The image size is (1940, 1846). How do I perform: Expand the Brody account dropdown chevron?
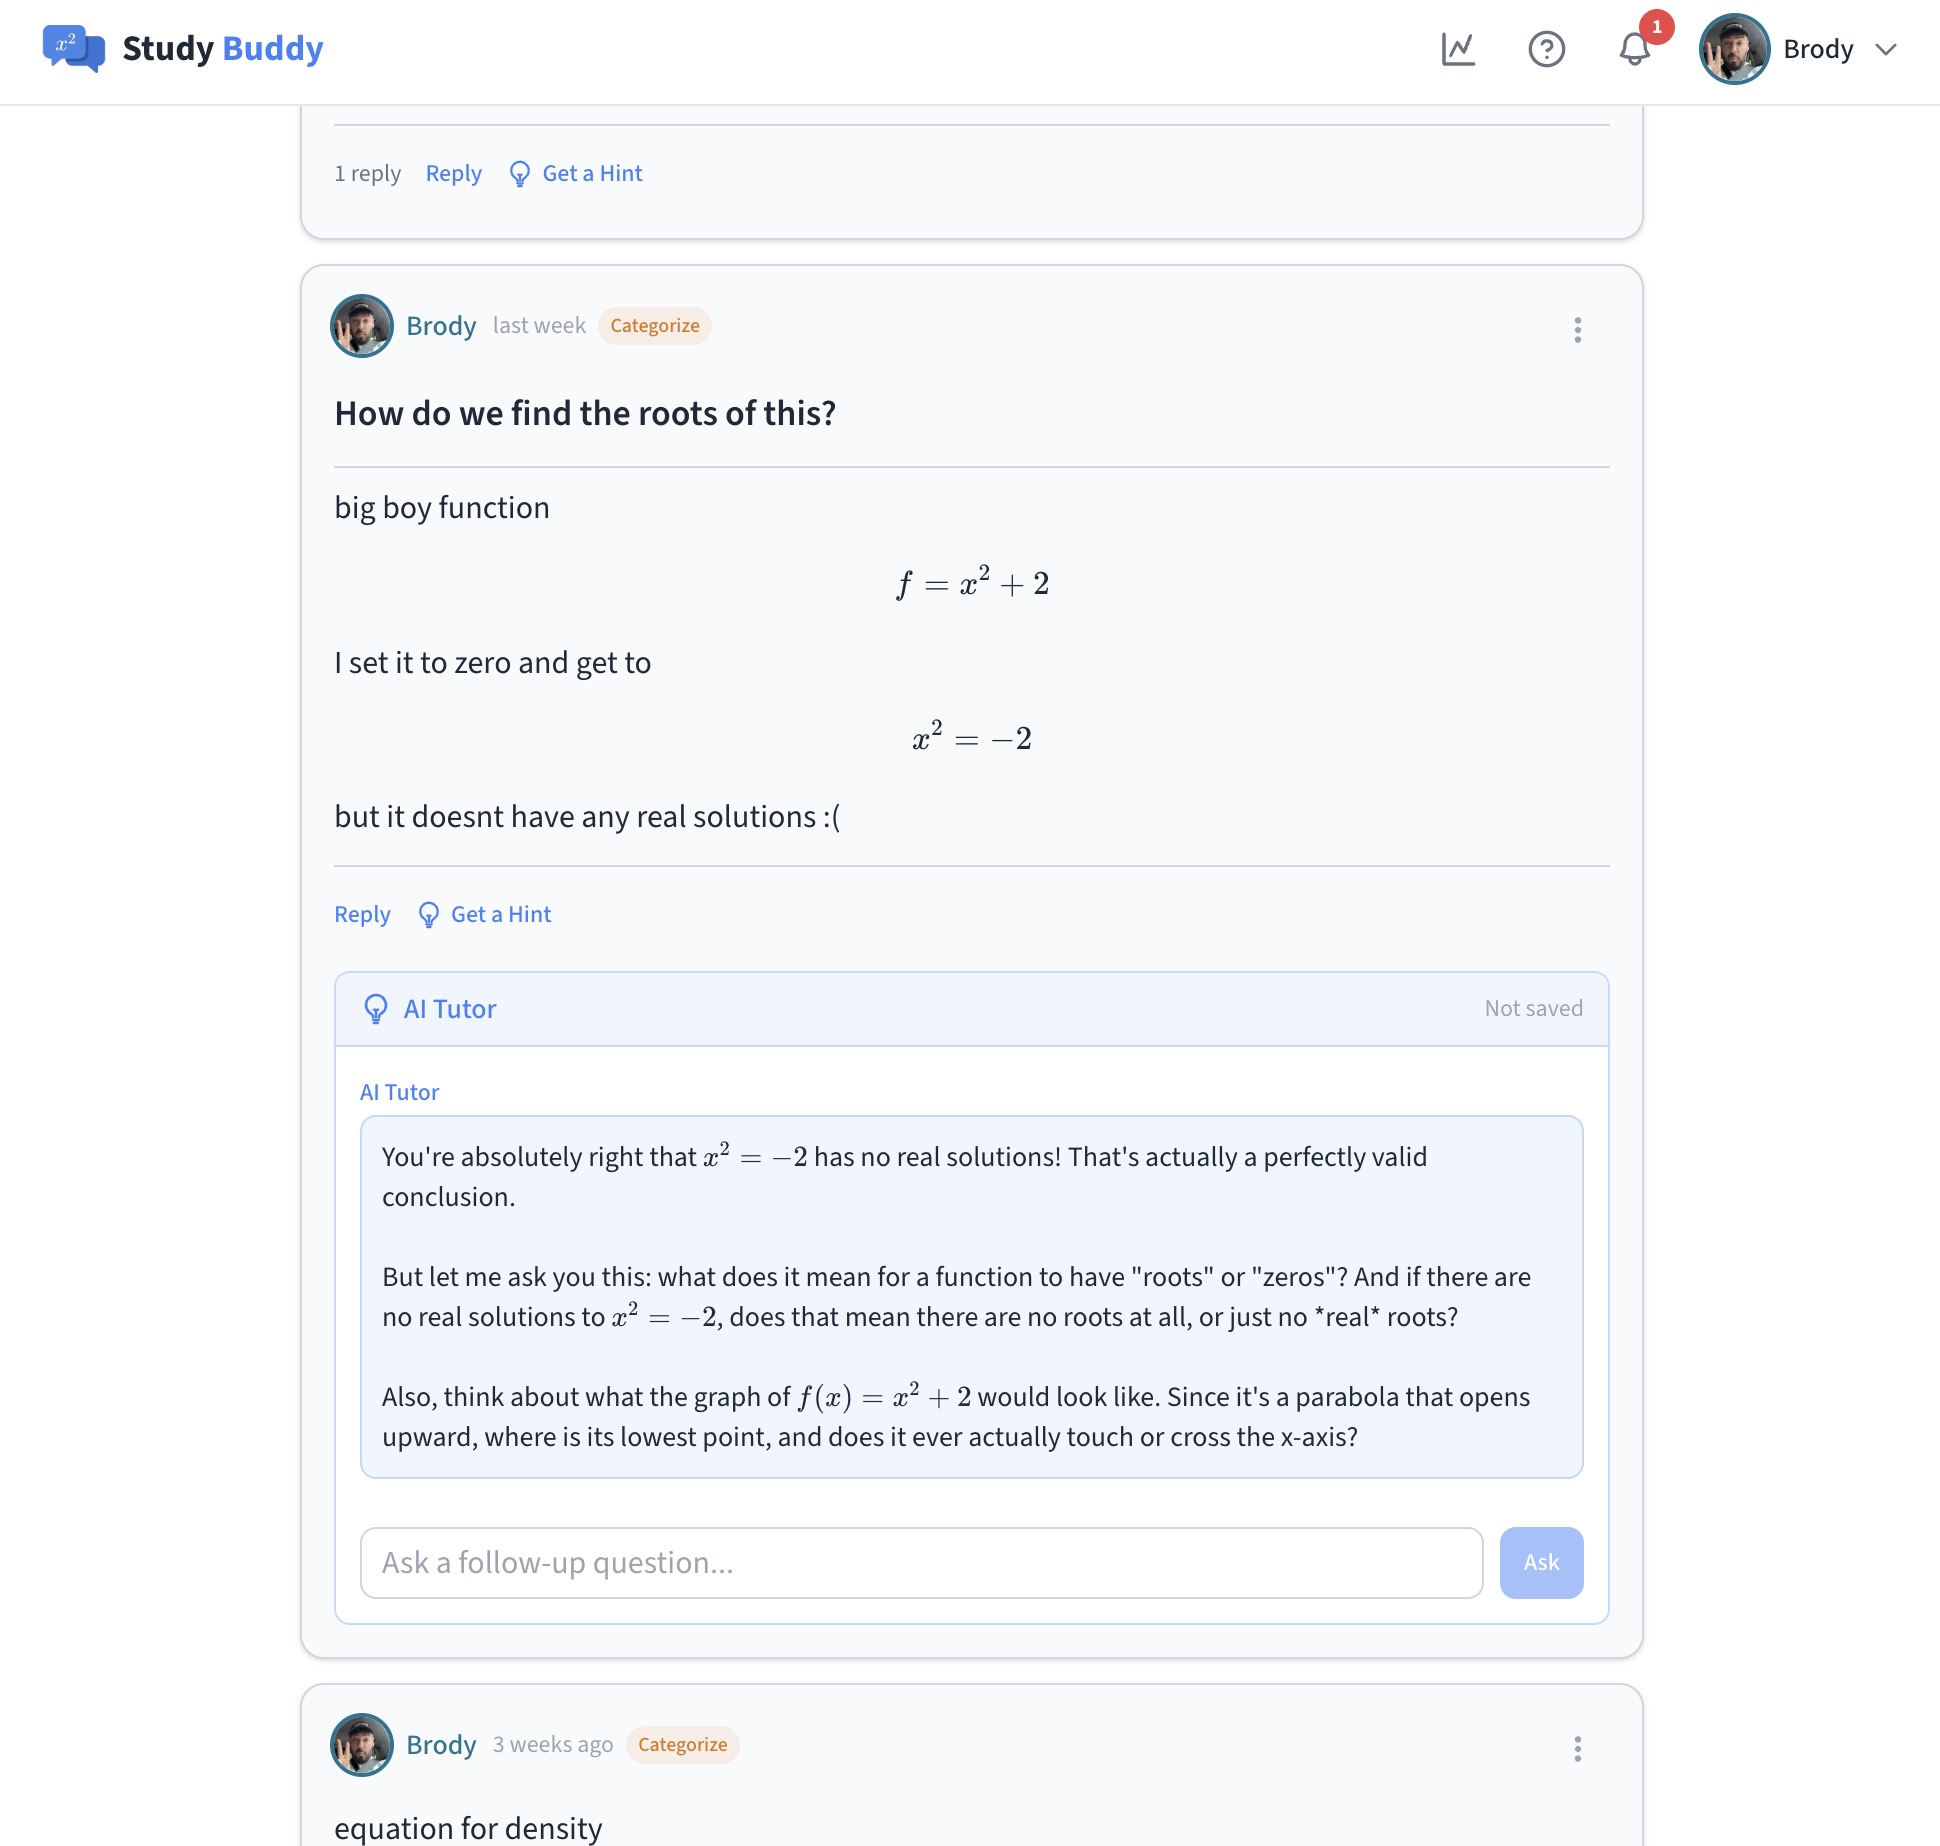(x=1888, y=49)
